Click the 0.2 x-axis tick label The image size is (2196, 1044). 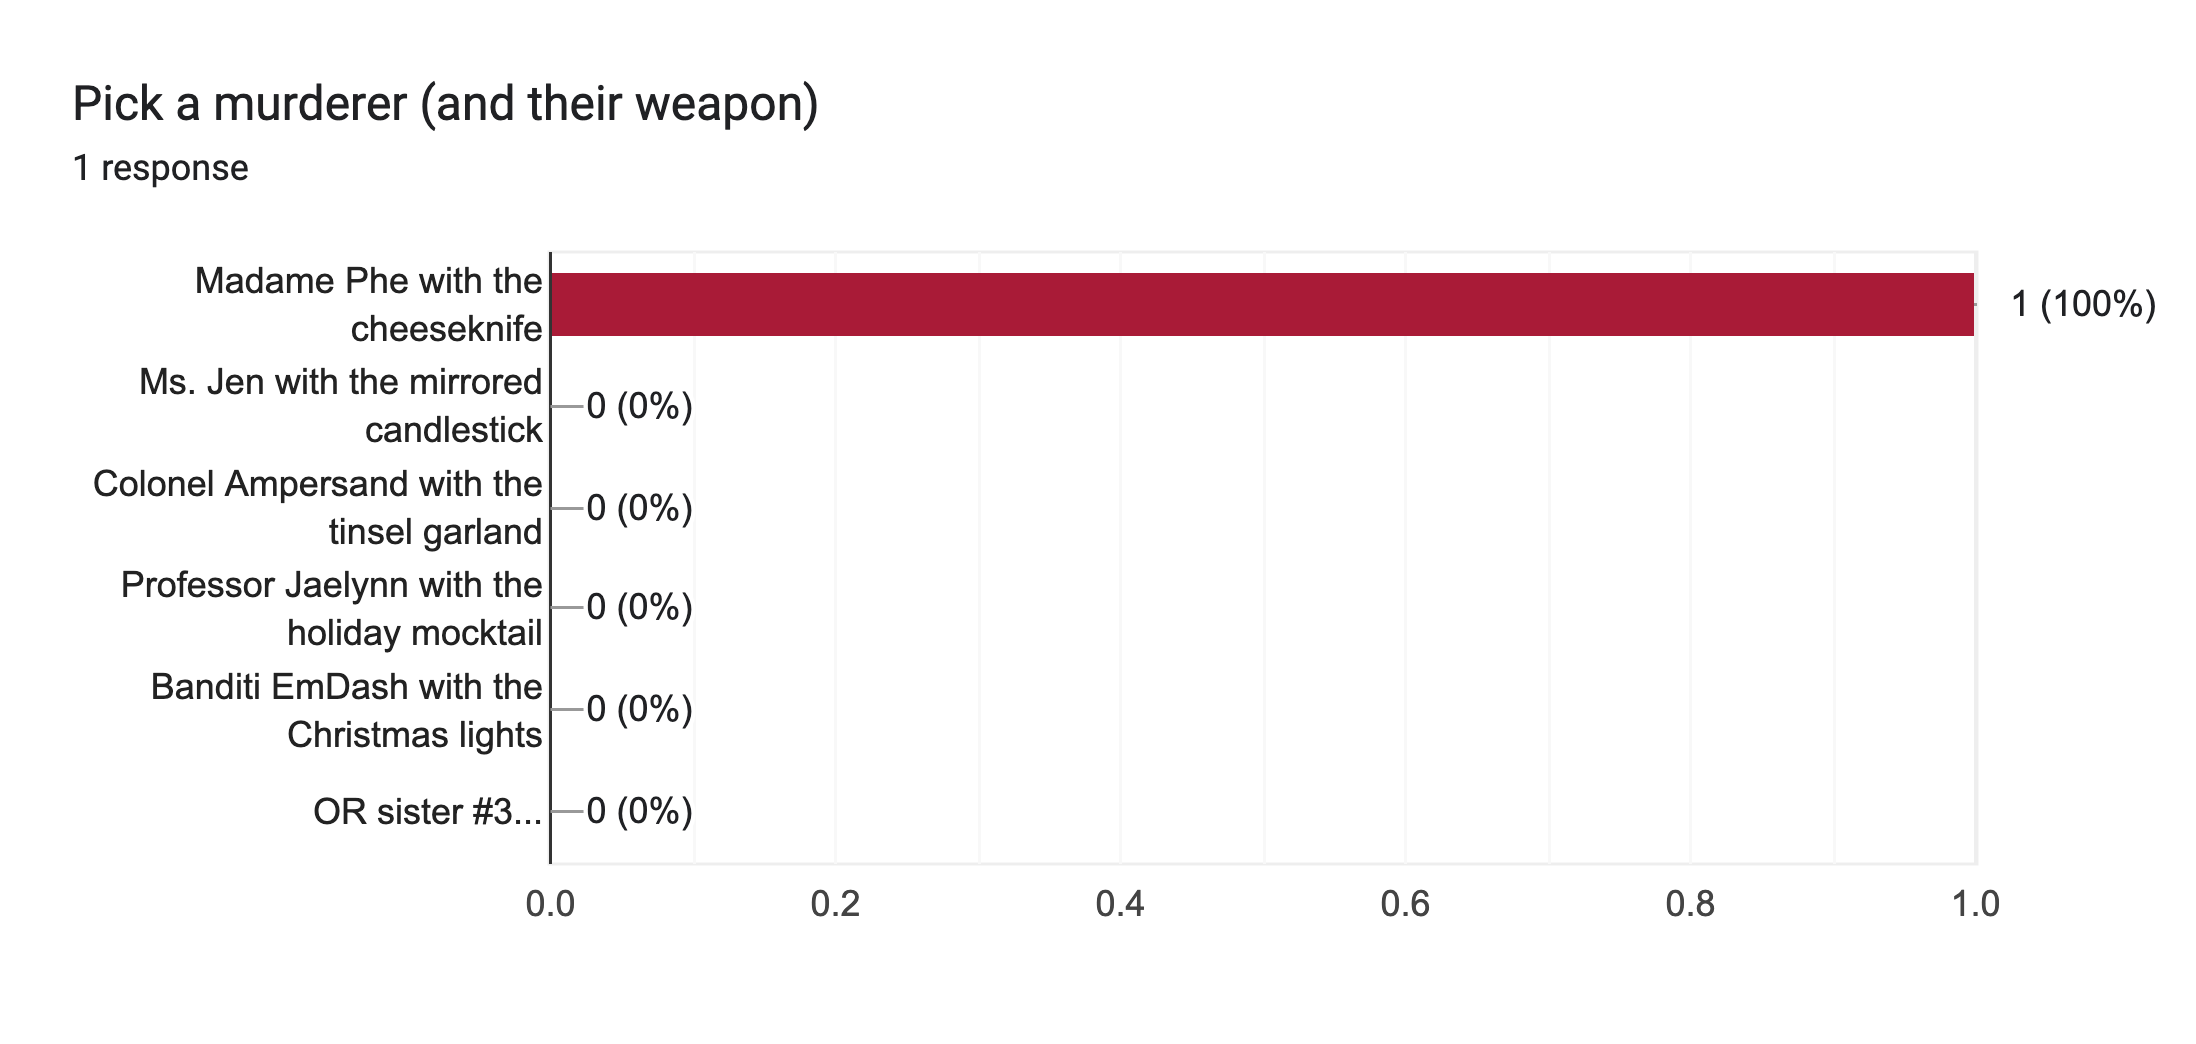tap(835, 904)
